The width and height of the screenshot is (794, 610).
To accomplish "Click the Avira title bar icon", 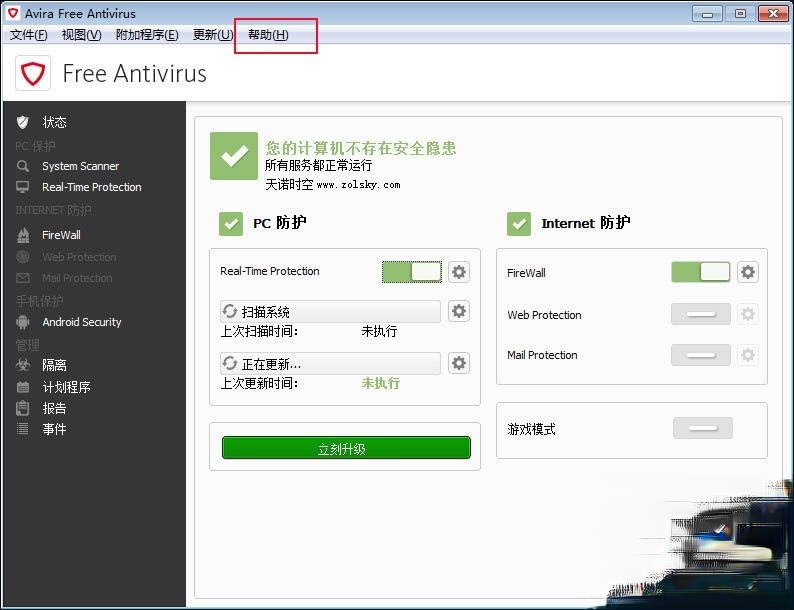I will click(x=13, y=13).
